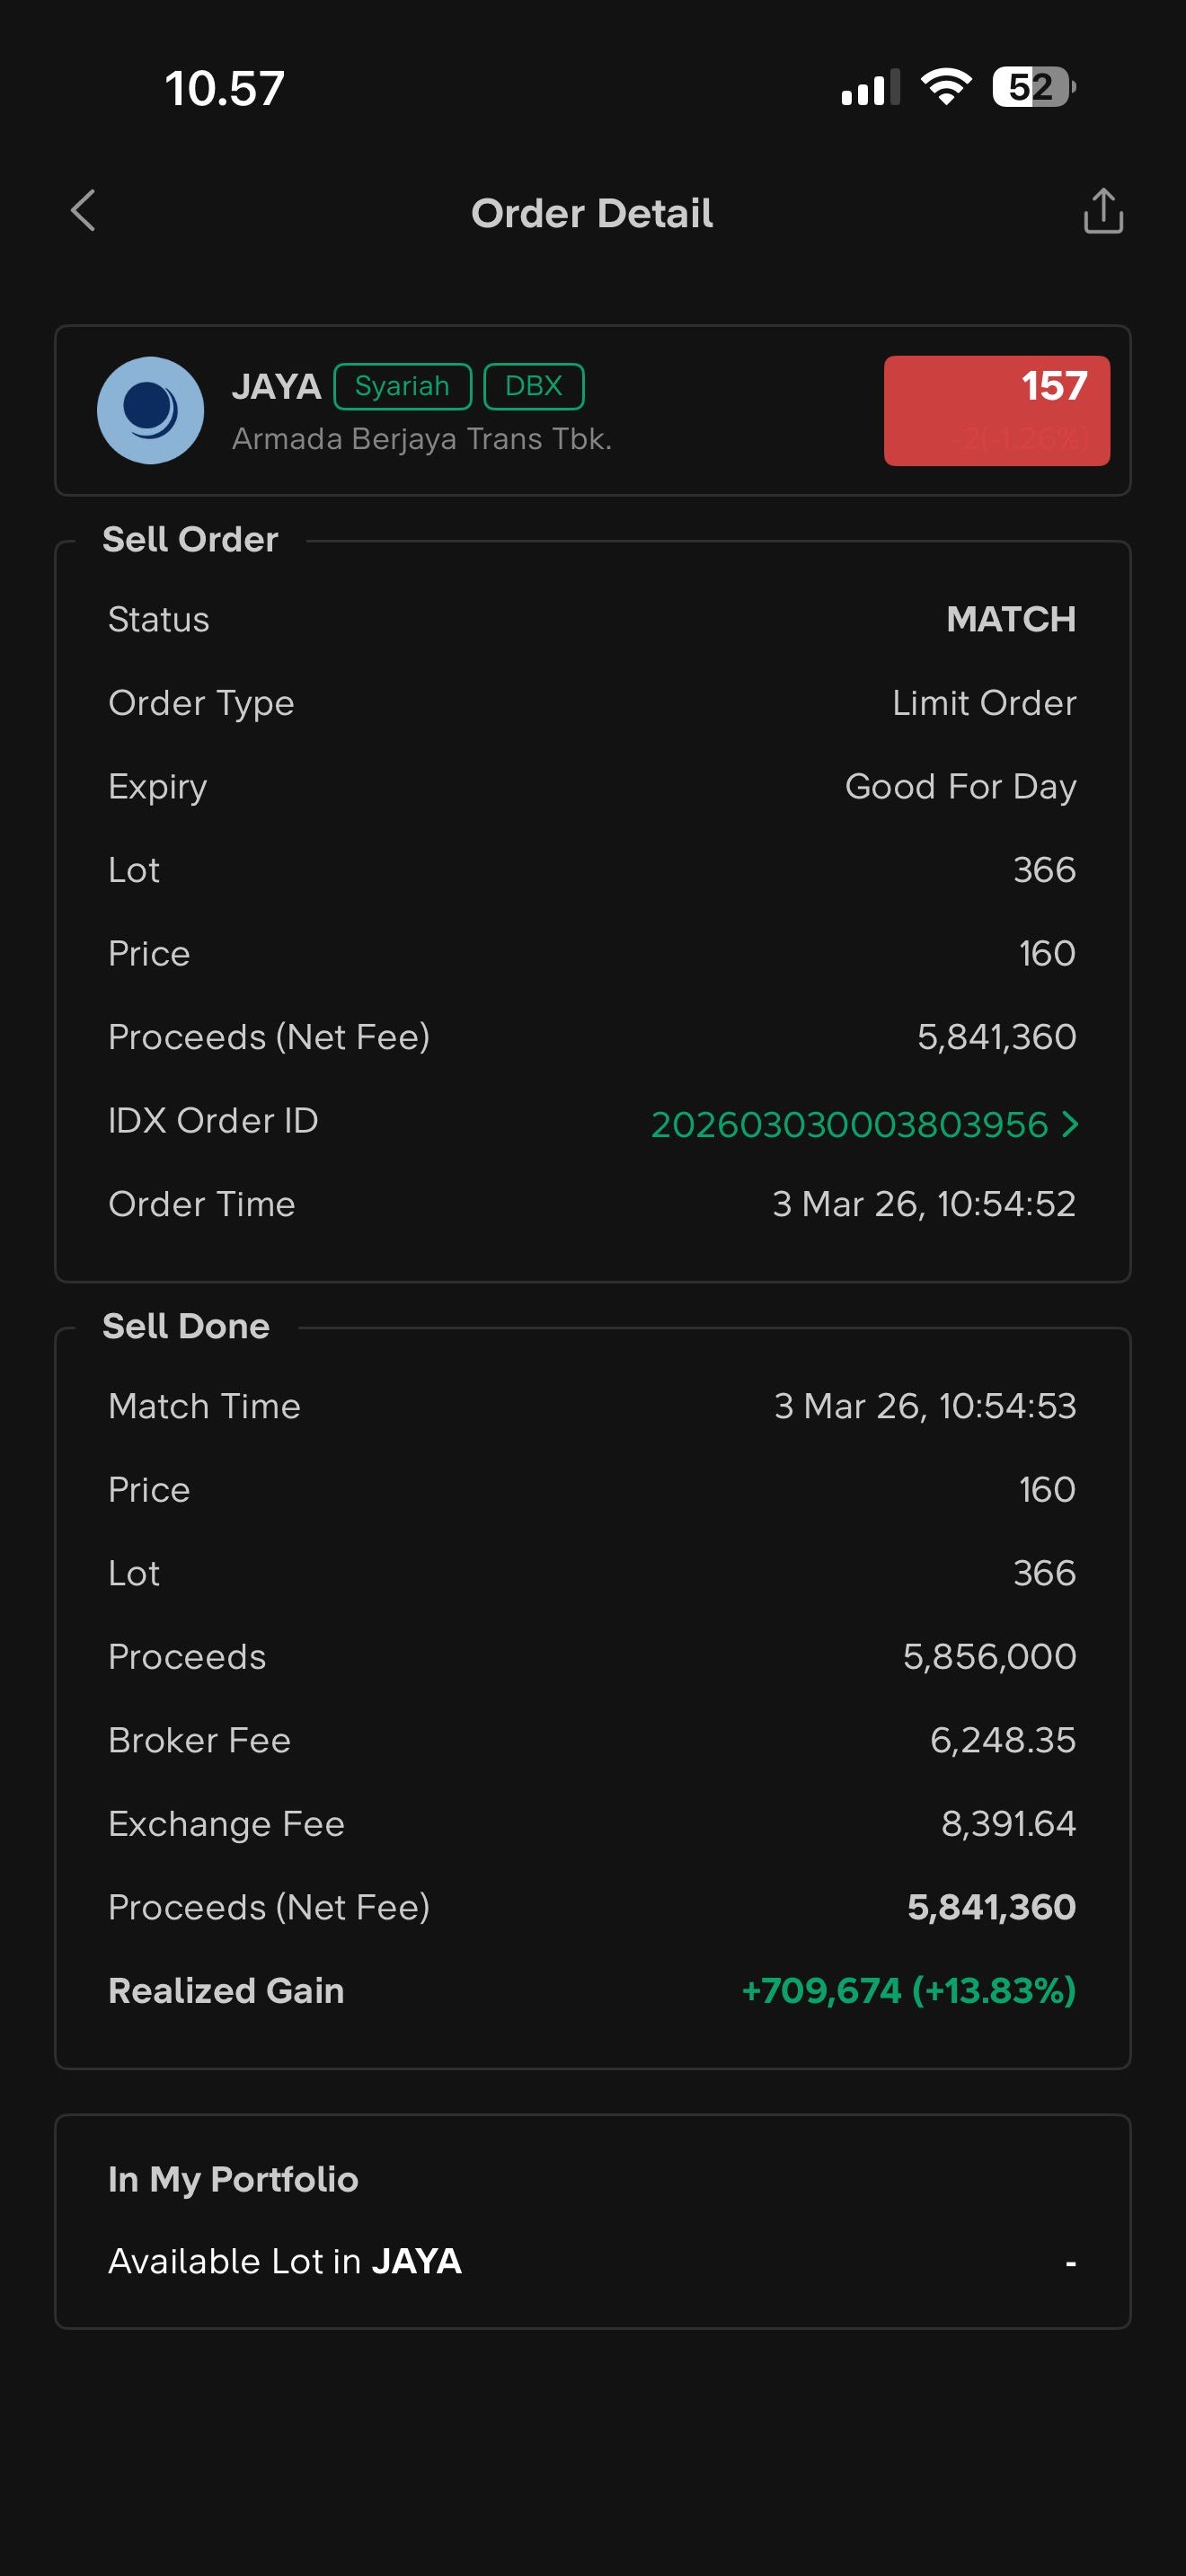Tap the red 157 price box

pyautogui.click(x=996, y=410)
